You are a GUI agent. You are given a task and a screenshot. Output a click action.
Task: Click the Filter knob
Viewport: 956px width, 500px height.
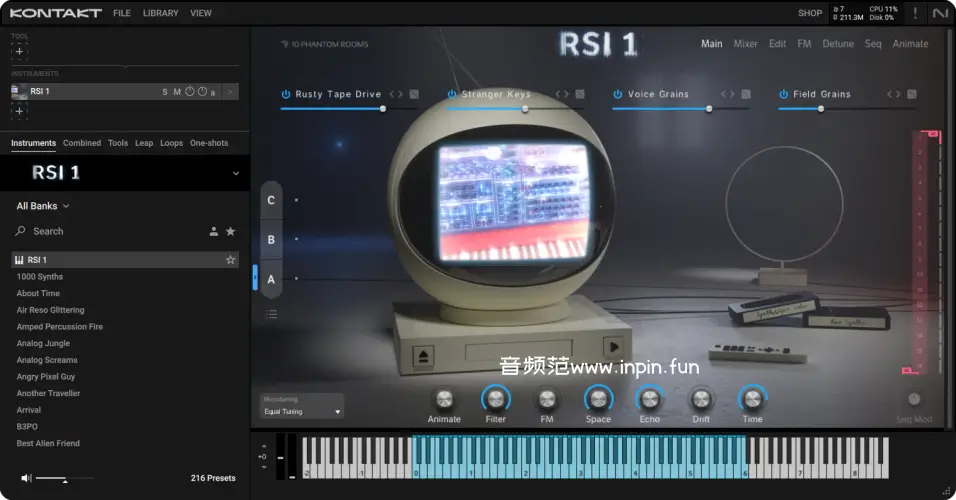[496, 399]
